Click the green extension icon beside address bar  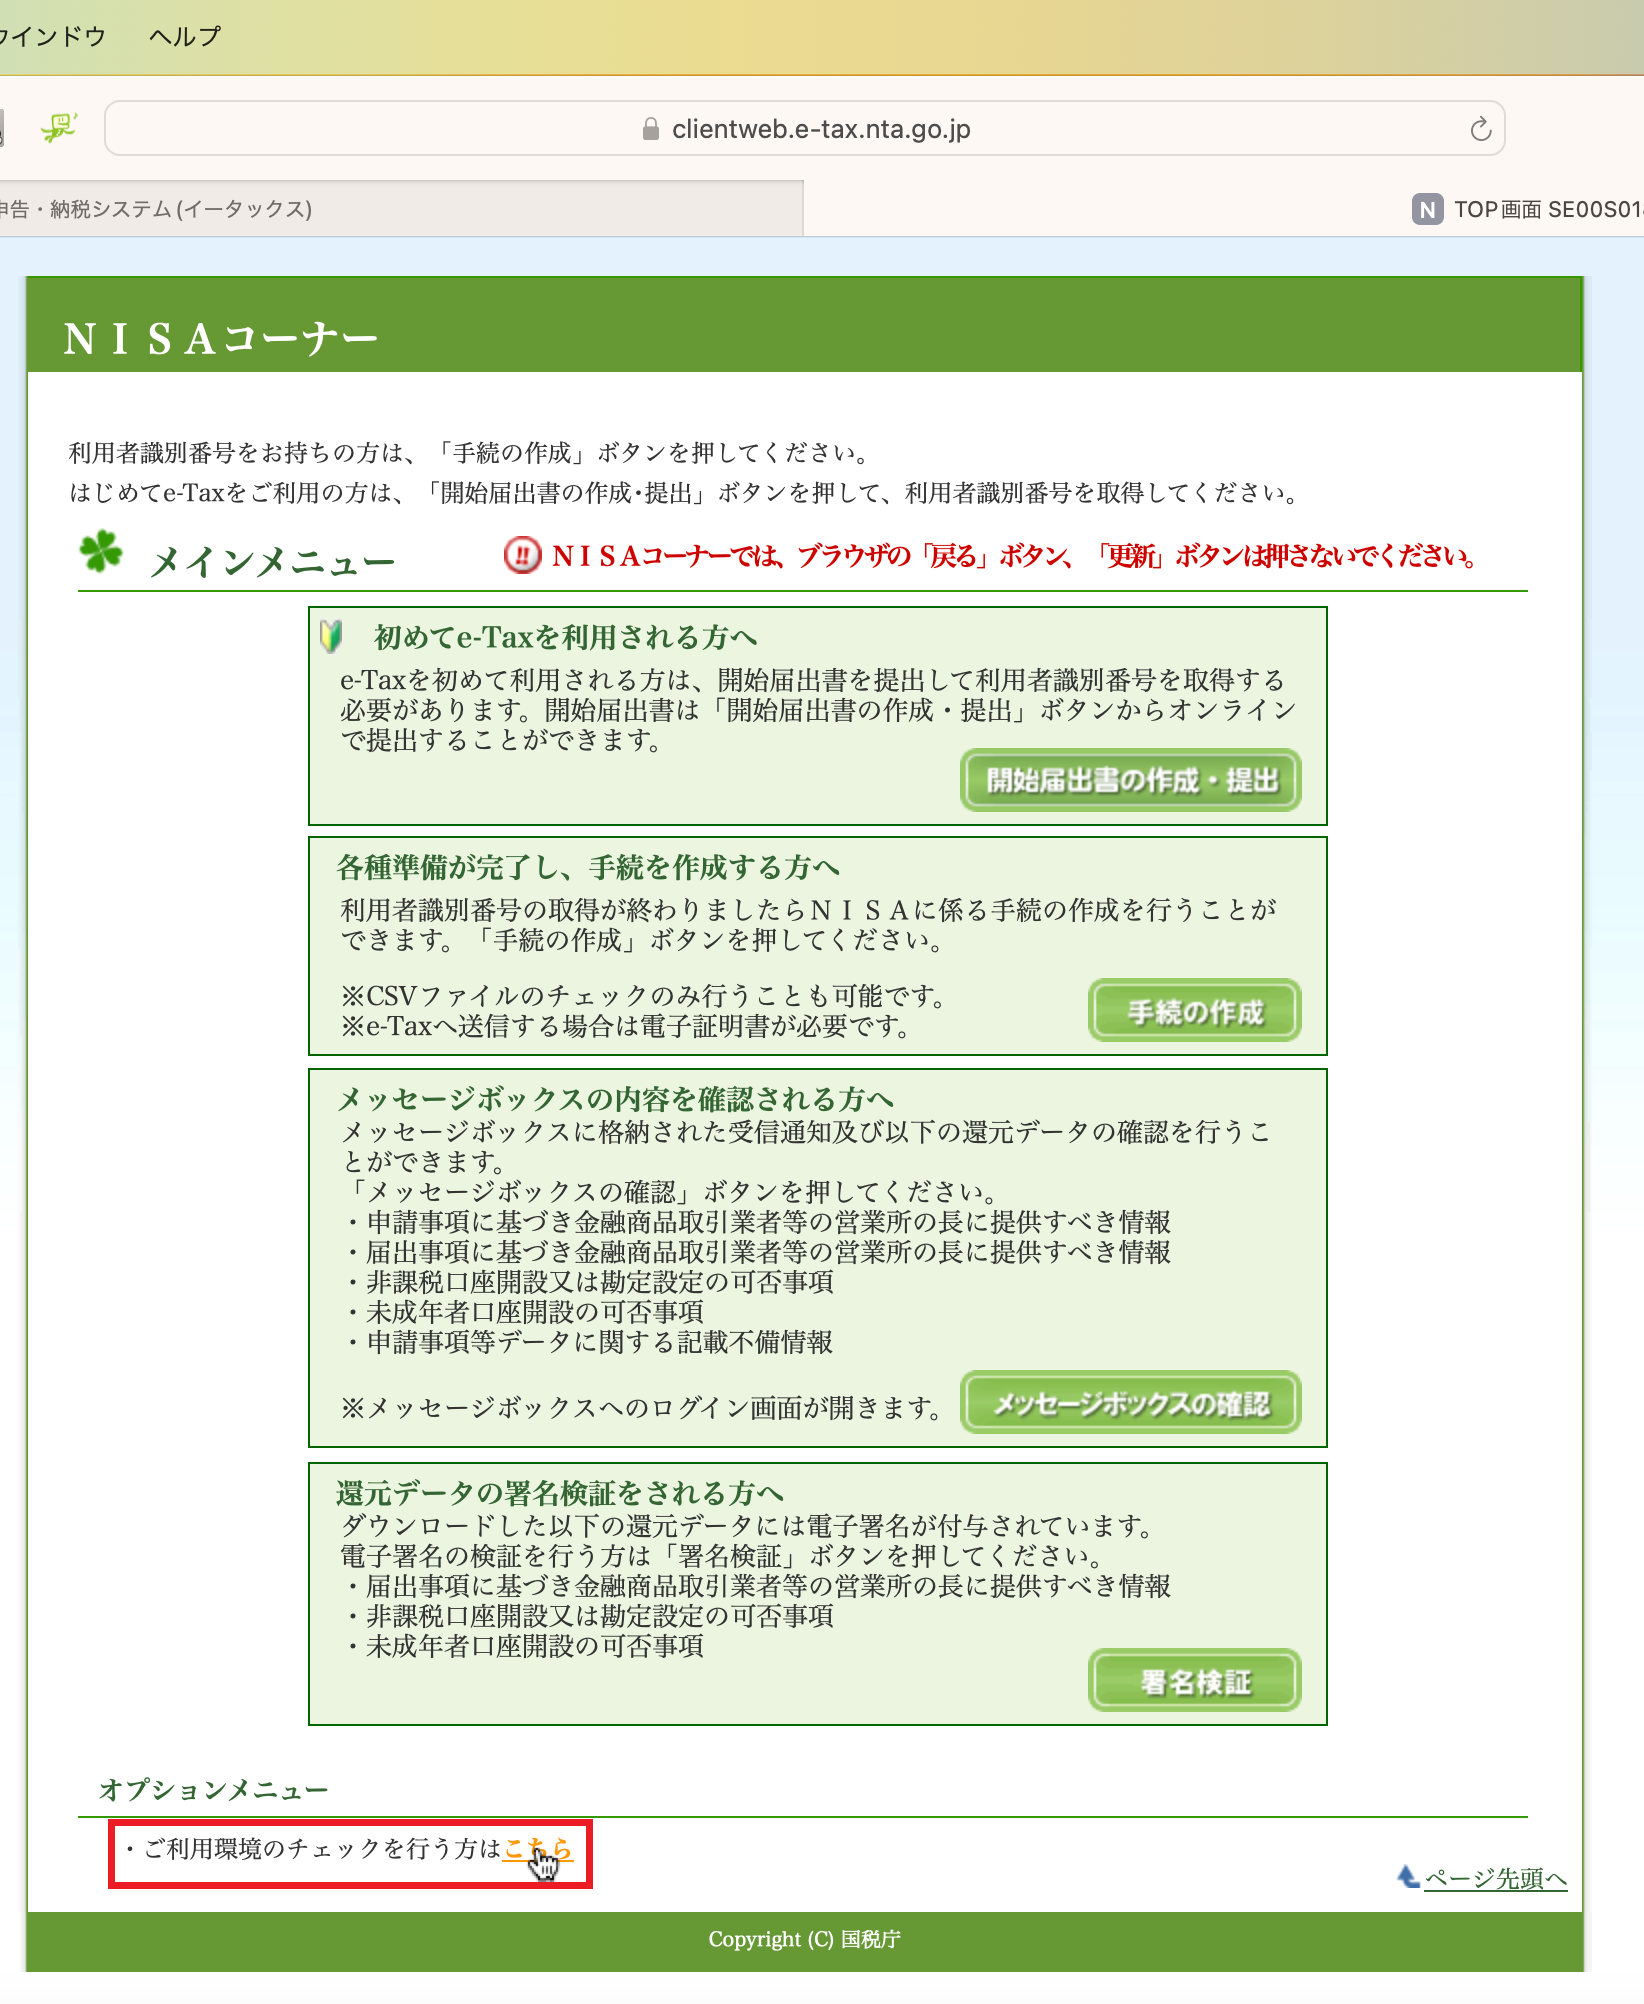(x=59, y=128)
